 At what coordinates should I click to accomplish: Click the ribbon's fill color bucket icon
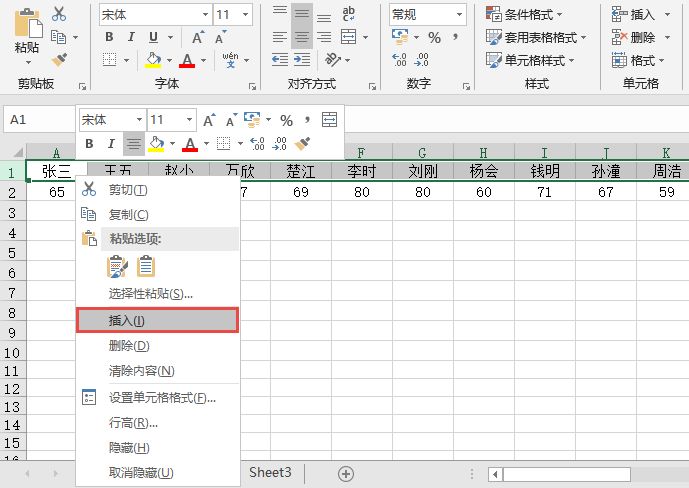(154, 60)
